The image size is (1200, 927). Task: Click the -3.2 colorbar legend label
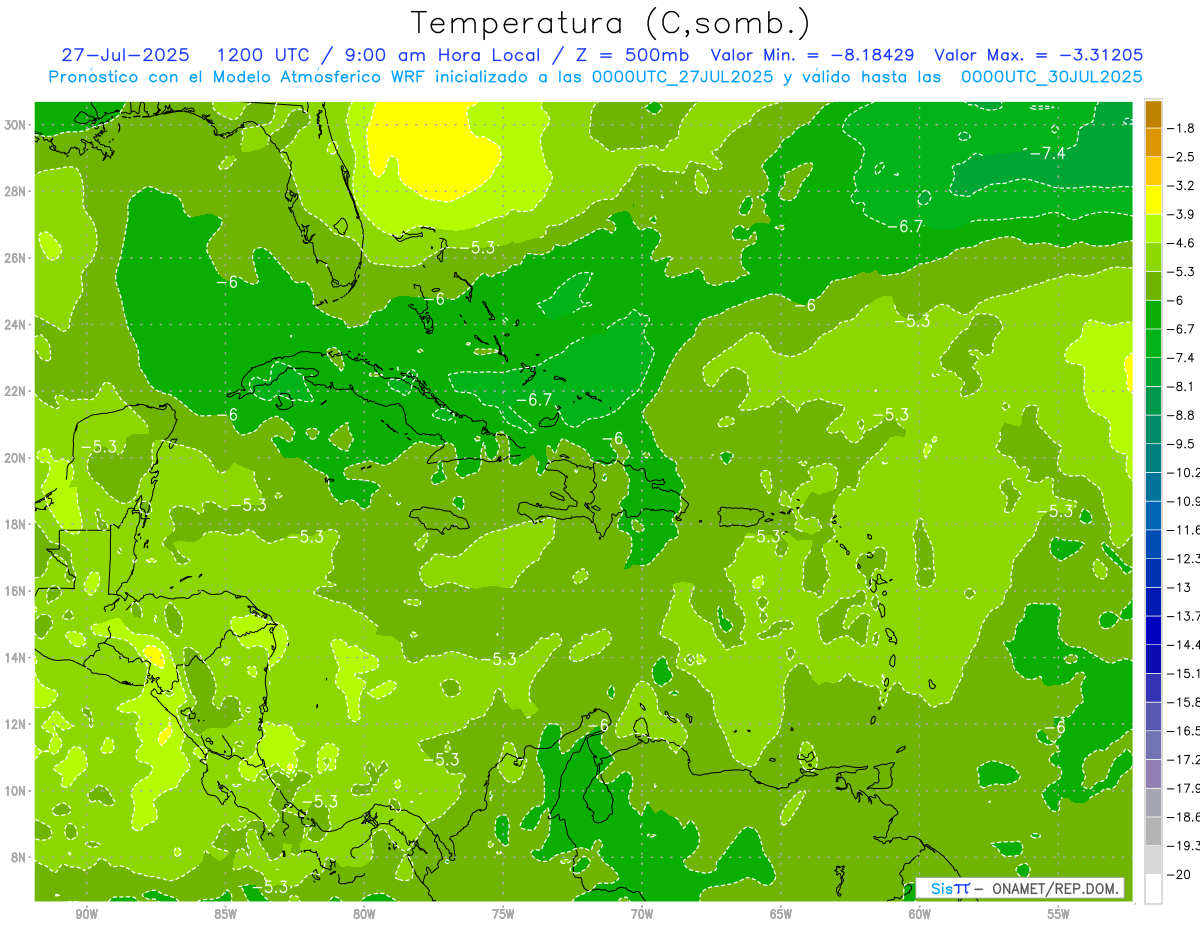(x=1182, y=185)
